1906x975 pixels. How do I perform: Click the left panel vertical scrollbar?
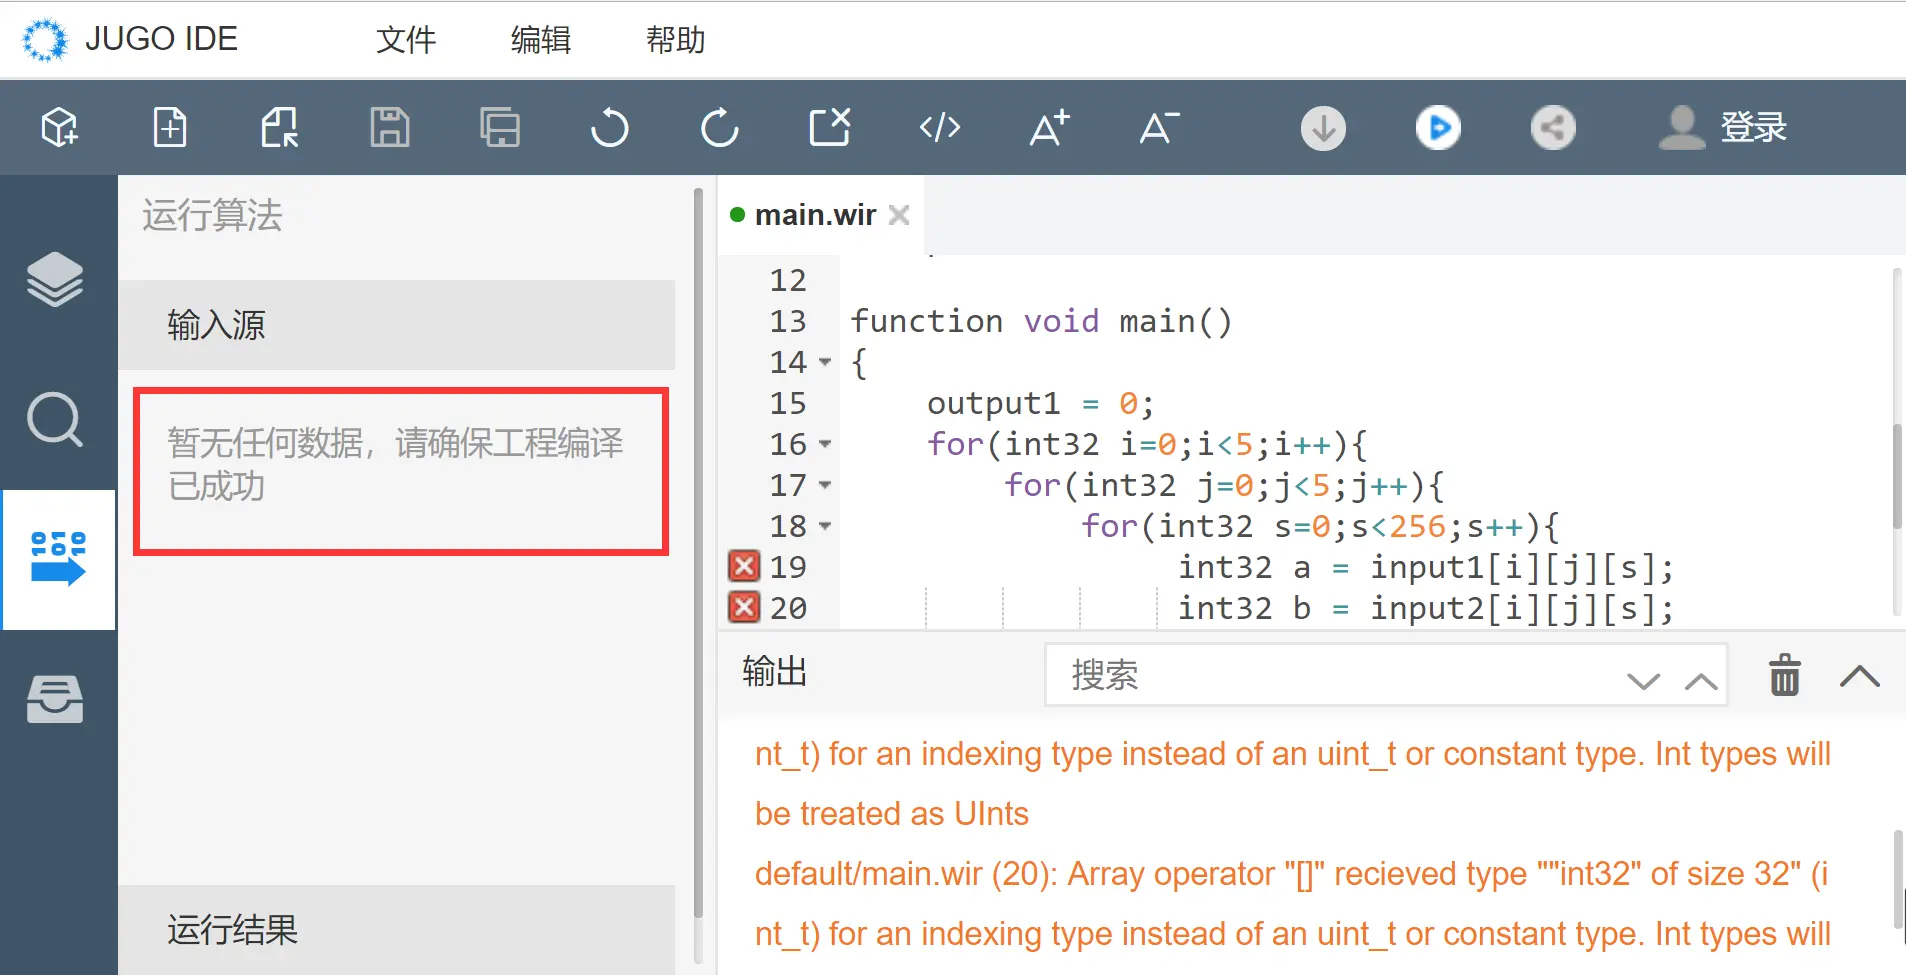pos(697,555)
